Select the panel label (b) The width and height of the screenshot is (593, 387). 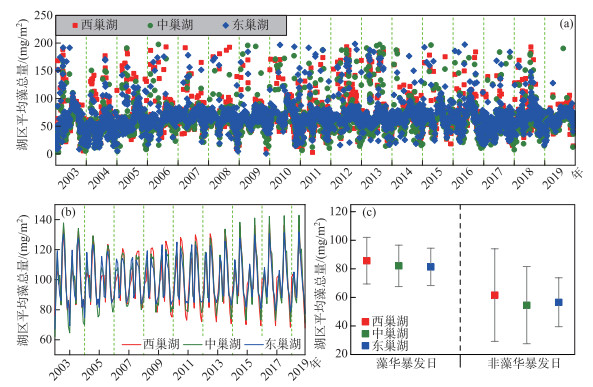click(x=68, y=212)
